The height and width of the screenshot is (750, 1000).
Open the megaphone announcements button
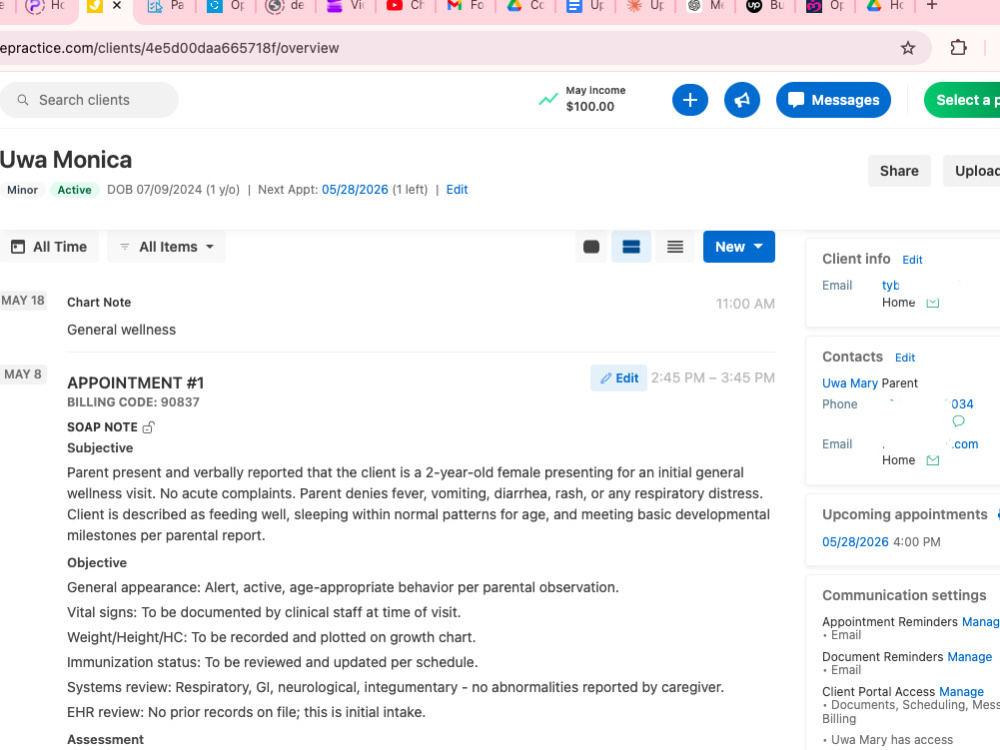742,100
